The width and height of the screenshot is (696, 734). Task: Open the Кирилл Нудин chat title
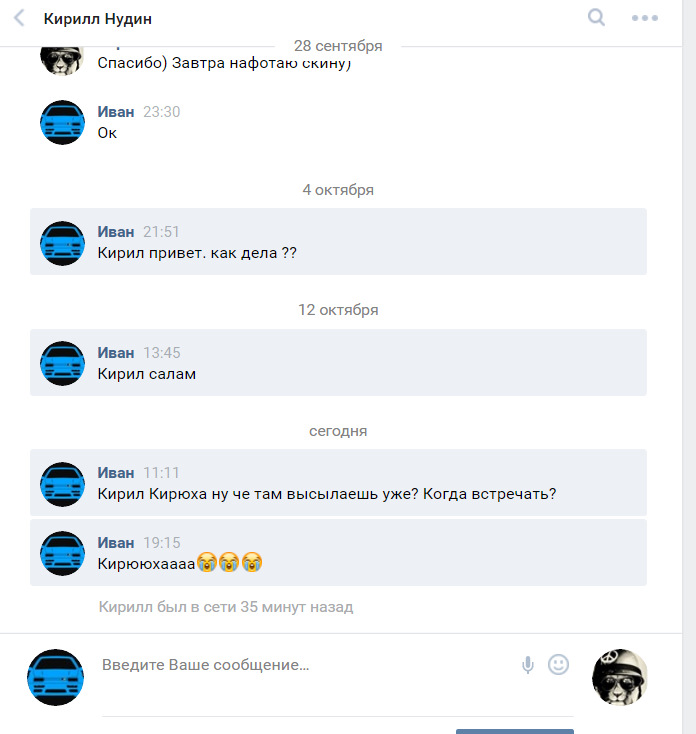[97, 19]
